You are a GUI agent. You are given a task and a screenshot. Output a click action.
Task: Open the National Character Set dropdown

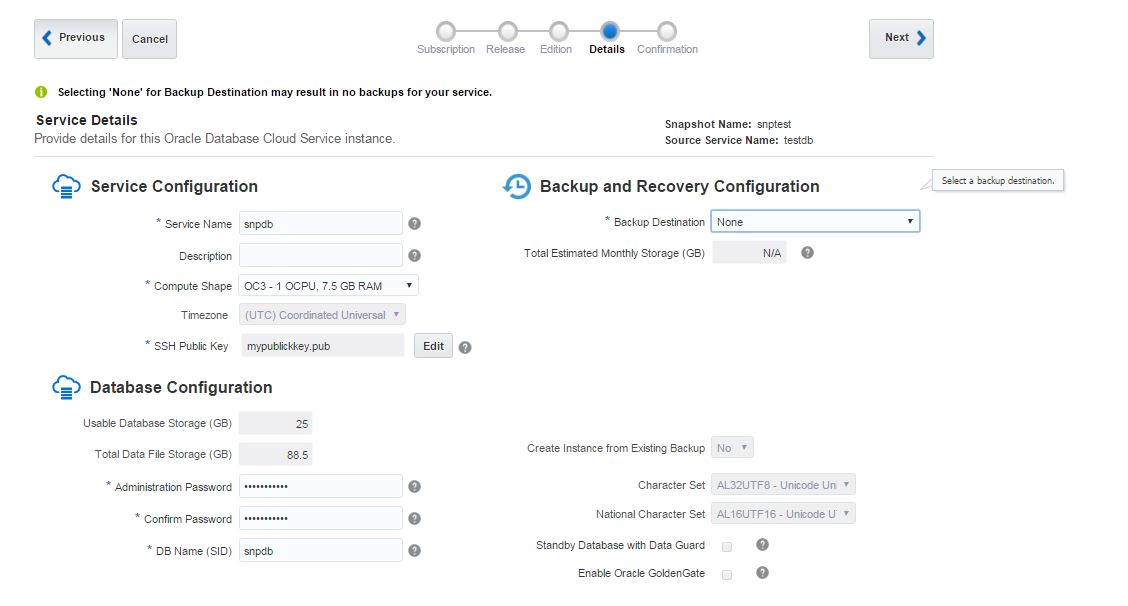pos(783,514)
